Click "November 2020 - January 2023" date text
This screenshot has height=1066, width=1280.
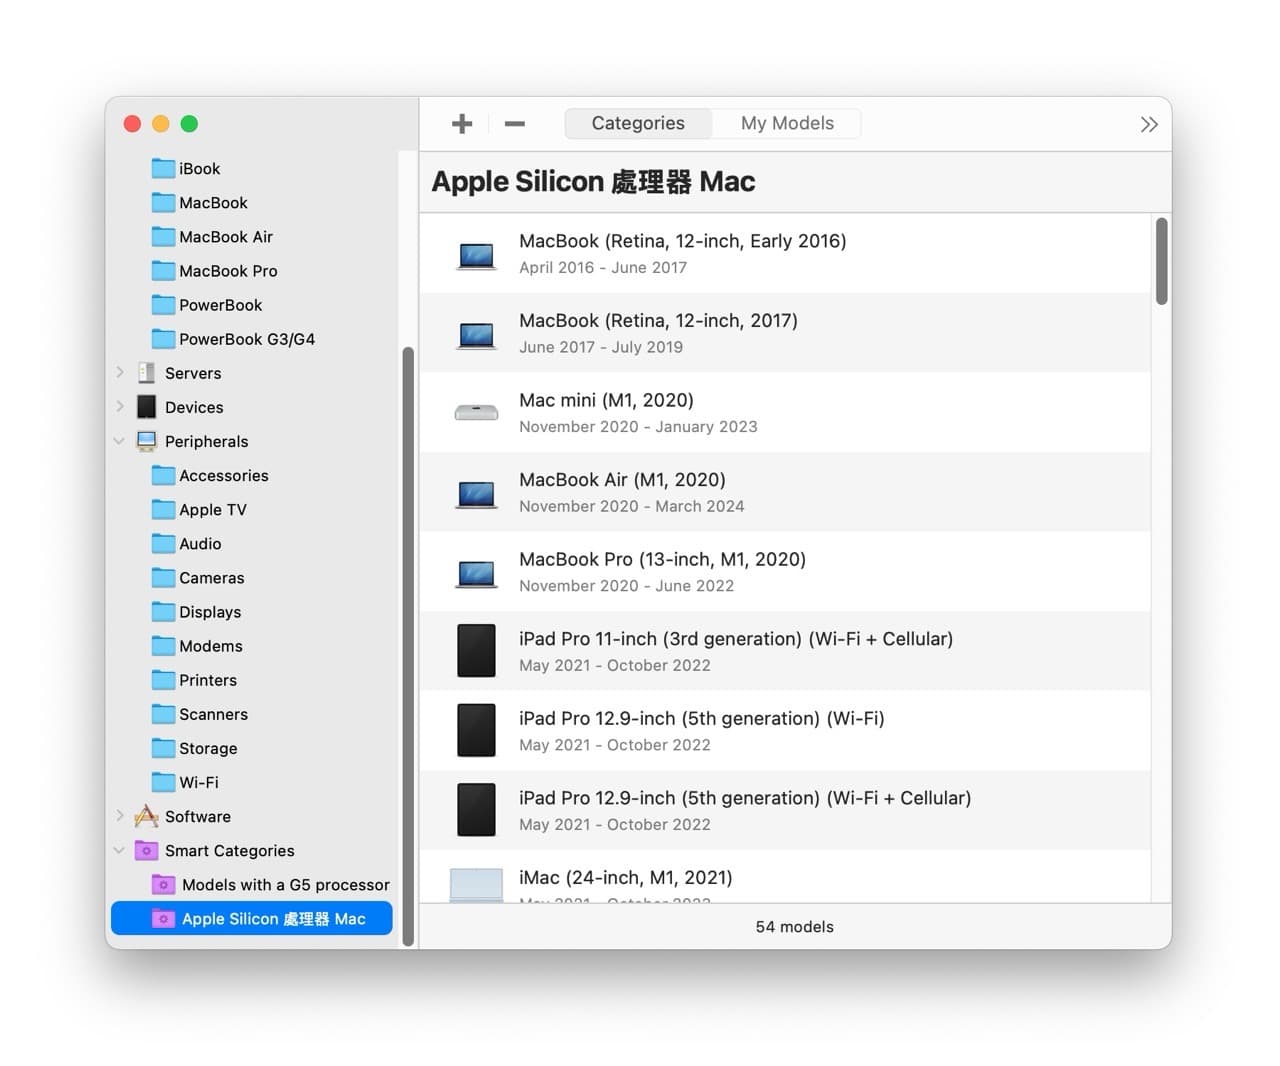(638, 426)
